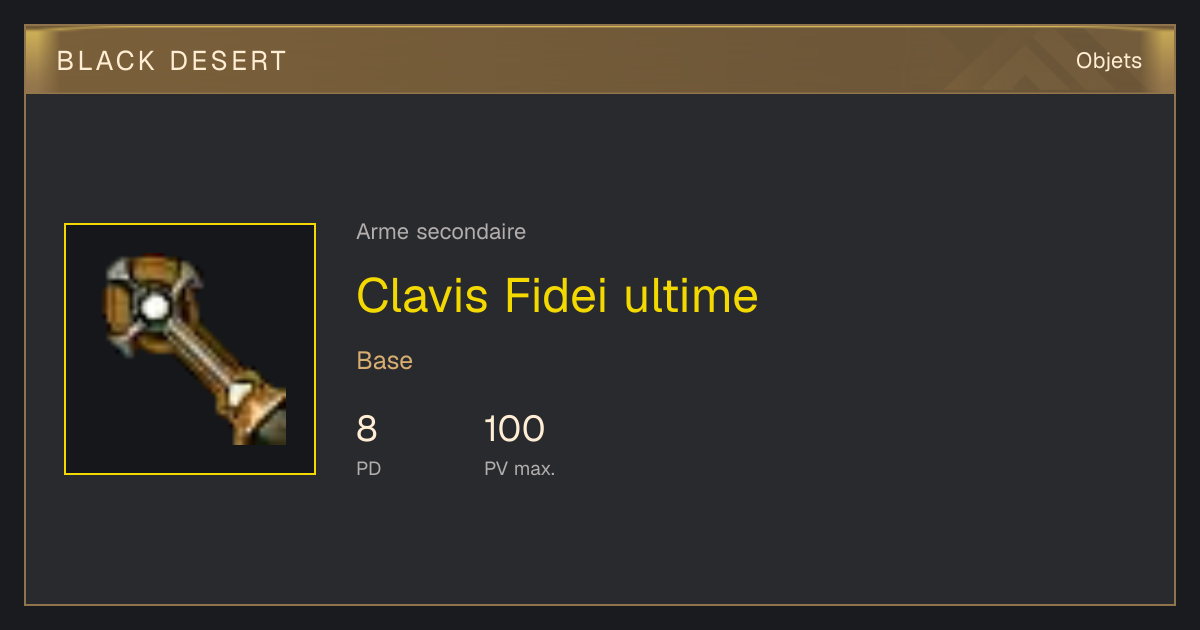Click the PD value of 8
The width and height of the screenshot is (1200, 630).
pos(367,429)
